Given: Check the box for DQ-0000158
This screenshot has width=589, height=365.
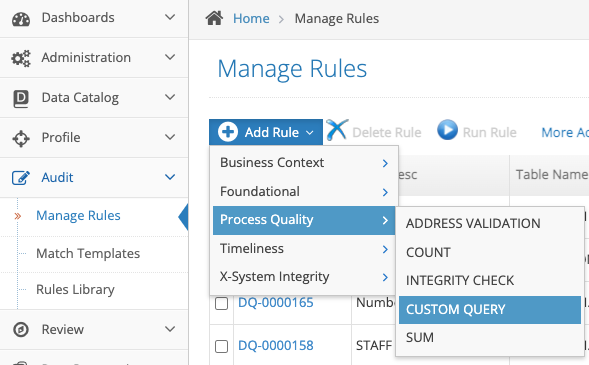Looking at the screenshot, I should 221,346.
